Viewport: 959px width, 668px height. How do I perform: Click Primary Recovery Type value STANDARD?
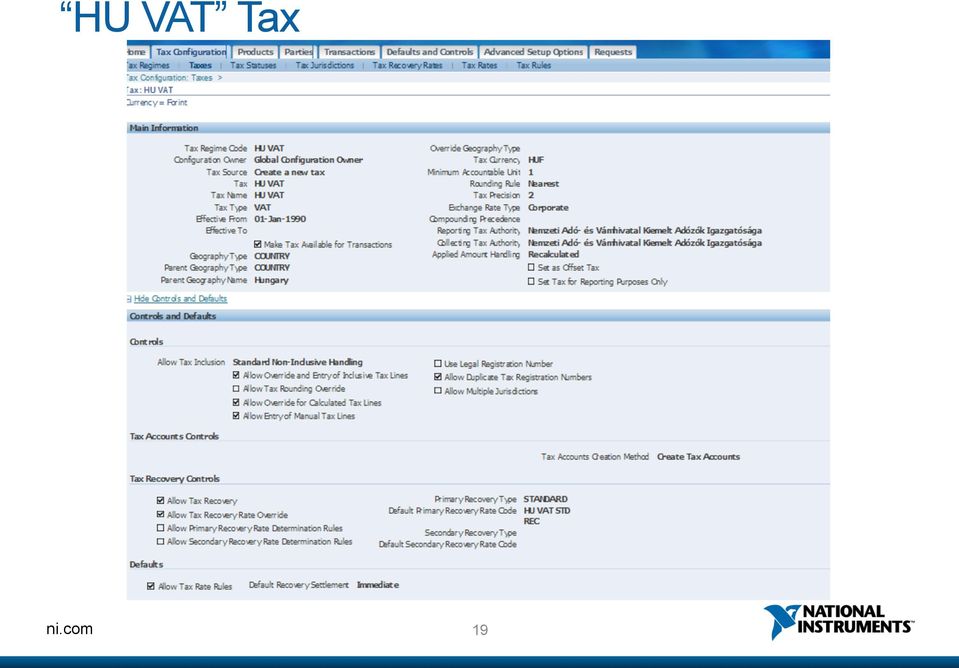click(546, 499)
